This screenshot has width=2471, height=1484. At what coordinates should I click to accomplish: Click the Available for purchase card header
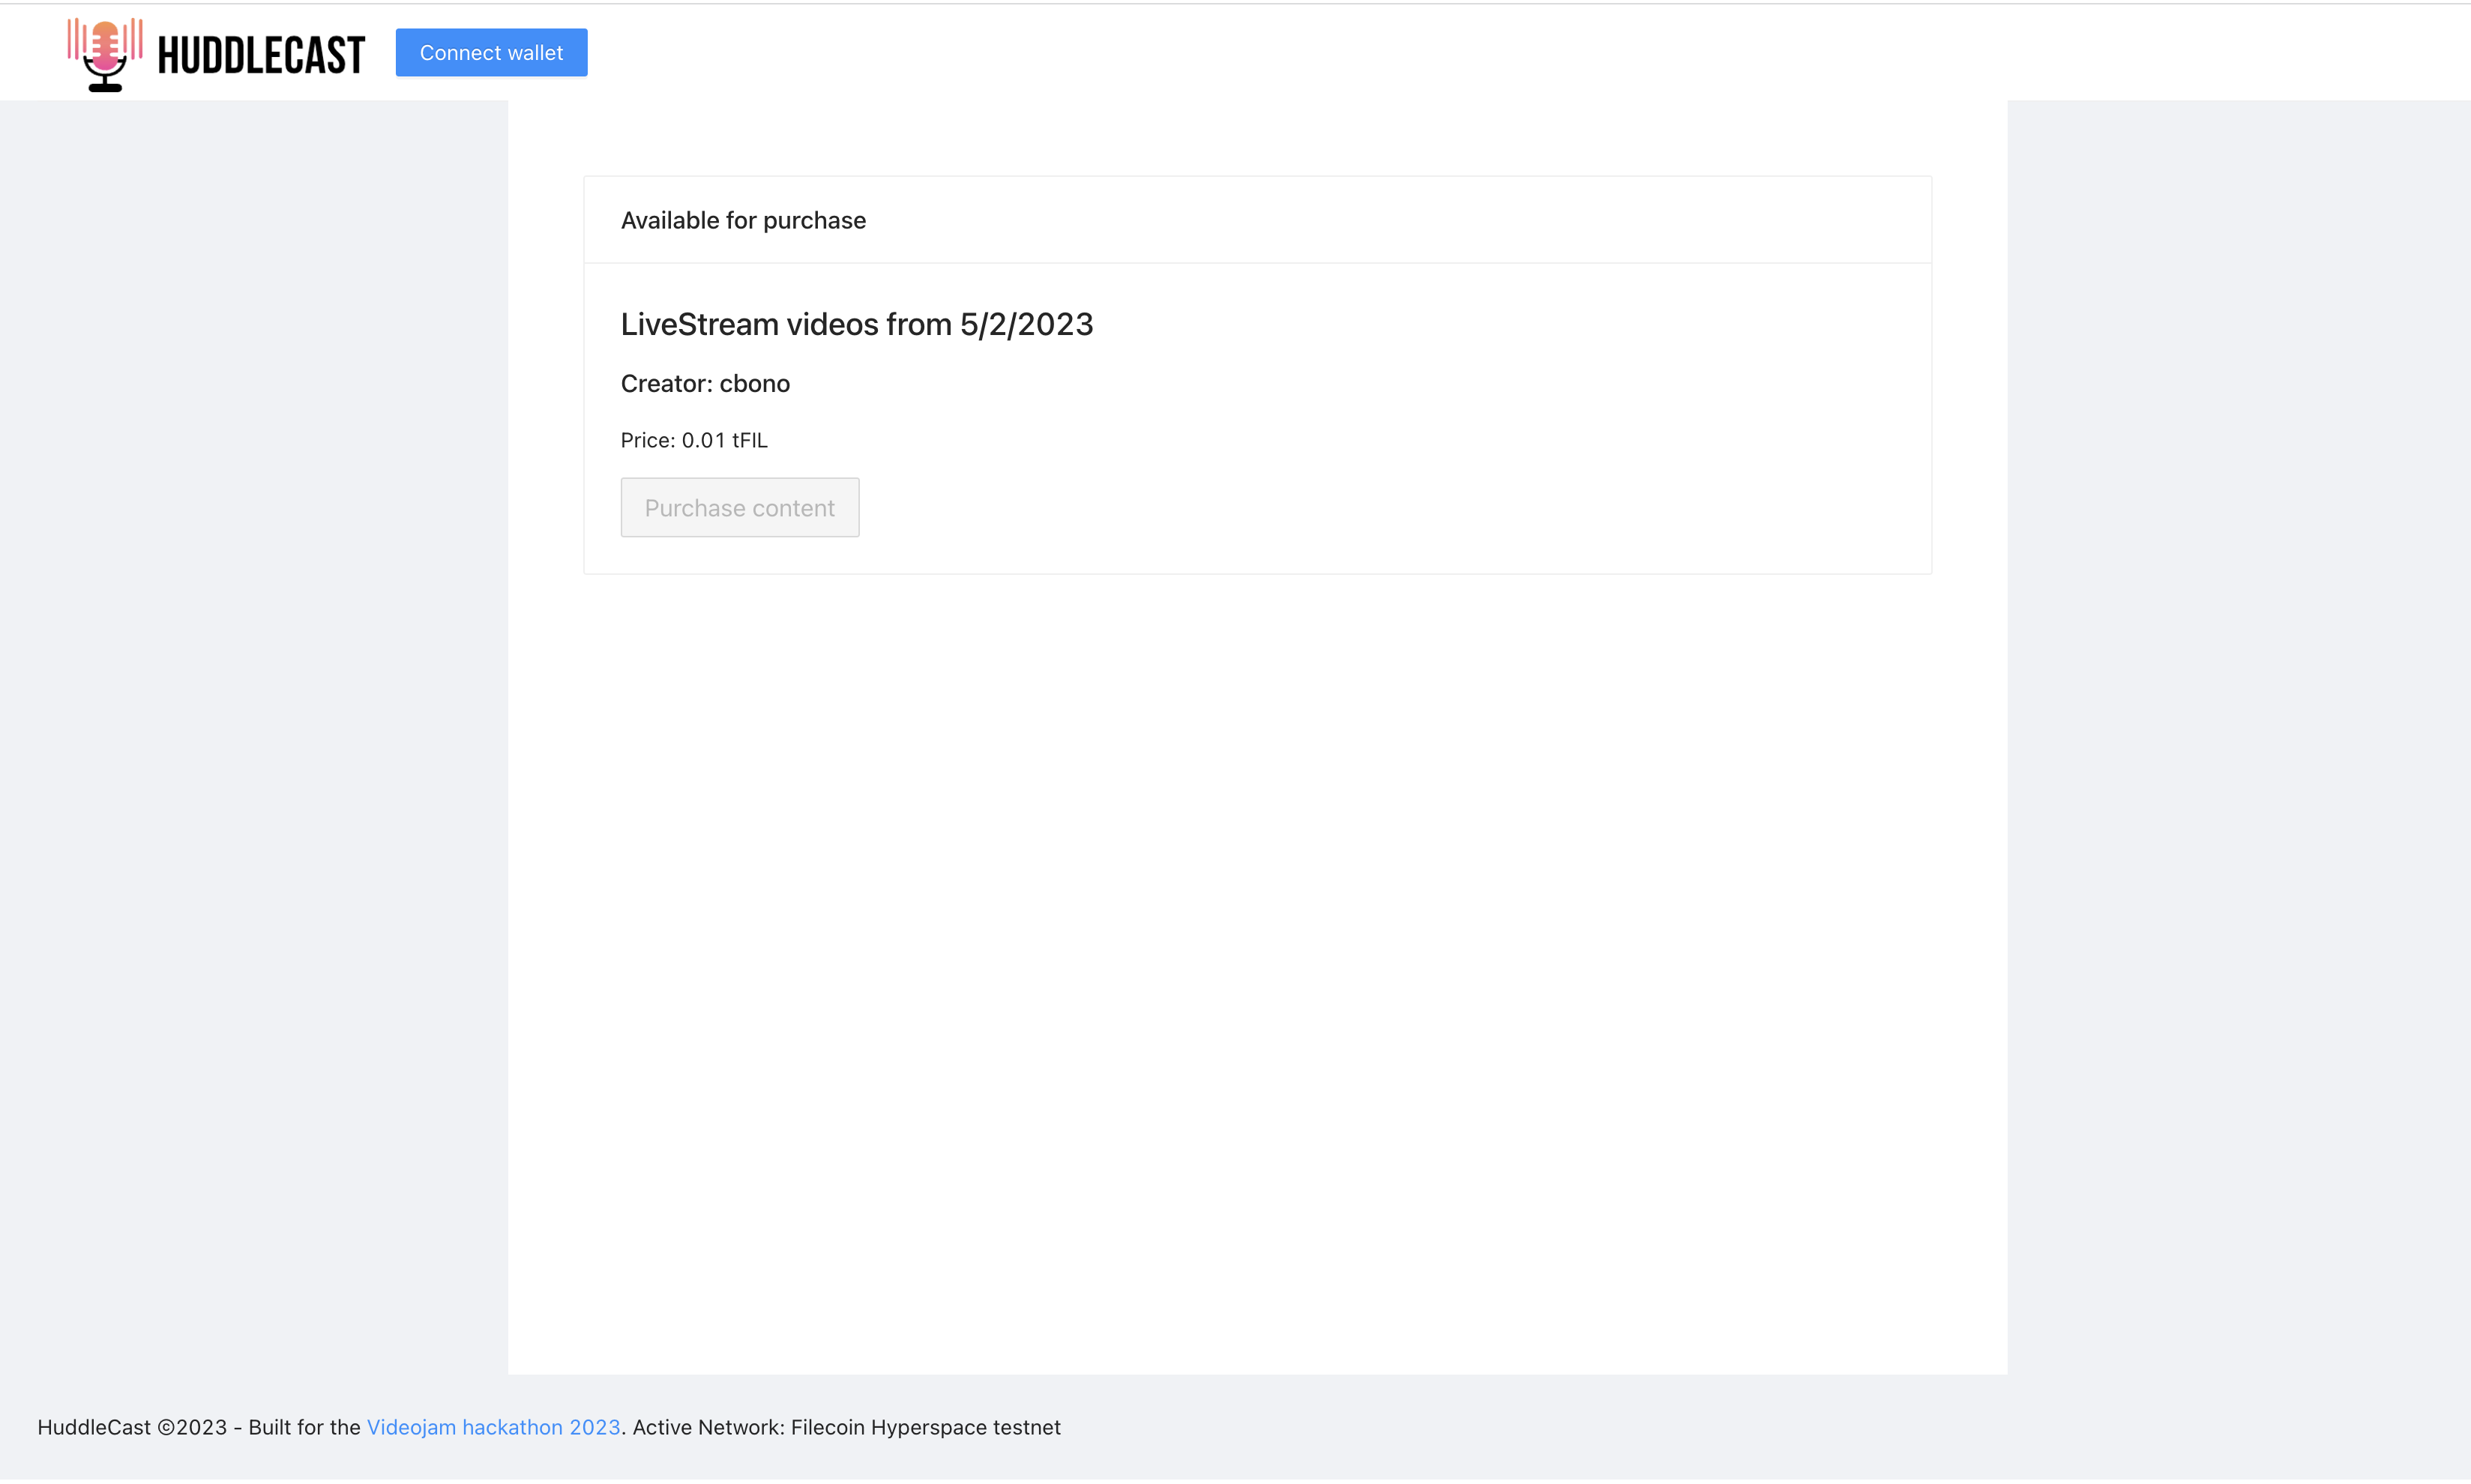(743, 220)
